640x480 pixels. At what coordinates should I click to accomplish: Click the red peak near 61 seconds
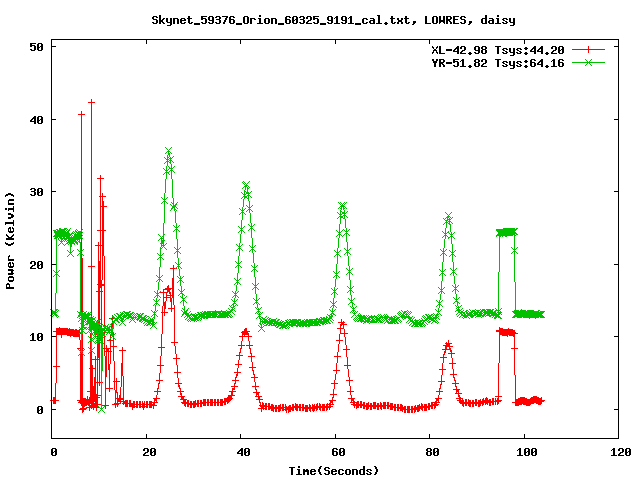[342, 323]
